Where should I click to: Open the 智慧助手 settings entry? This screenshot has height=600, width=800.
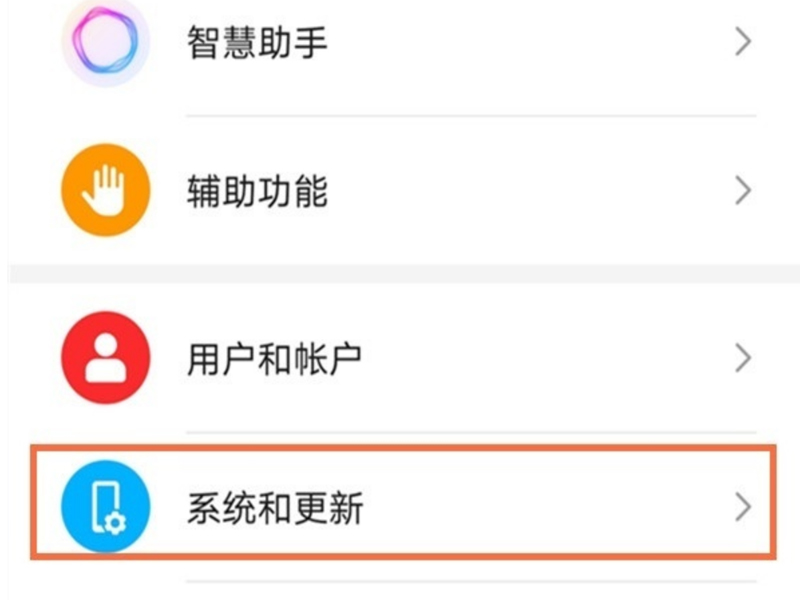coord(400,43)
